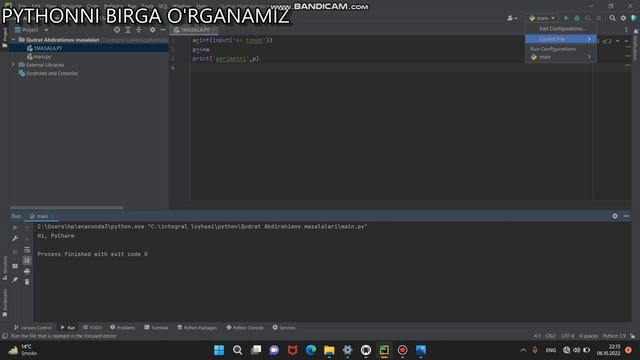Go to next highlighted error arrow
The width and height of the screenshot is (640, 360).
626,41
